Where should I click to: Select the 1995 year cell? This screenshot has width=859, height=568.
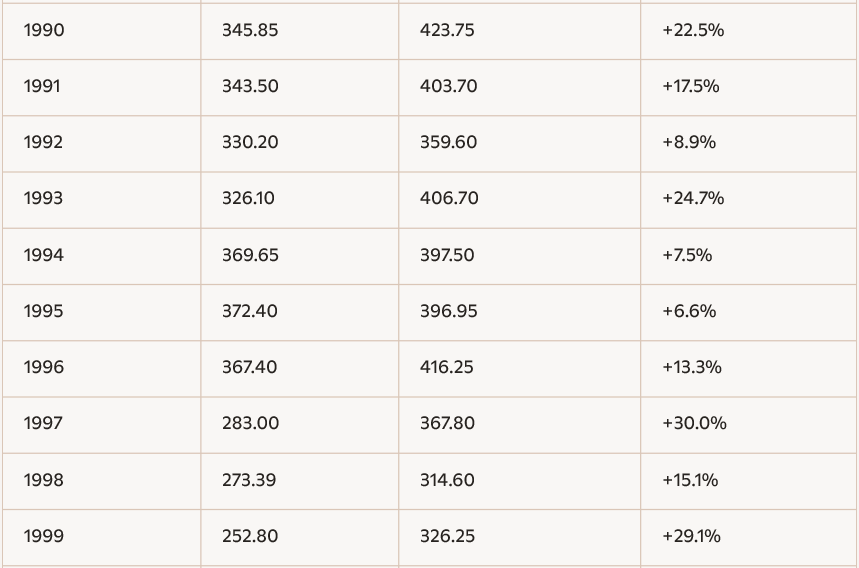pos(43,311)
